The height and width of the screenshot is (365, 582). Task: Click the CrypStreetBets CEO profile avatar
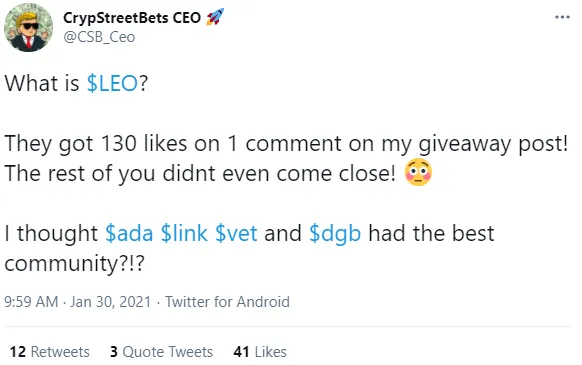pyautogui.click(x=28, y=27)
